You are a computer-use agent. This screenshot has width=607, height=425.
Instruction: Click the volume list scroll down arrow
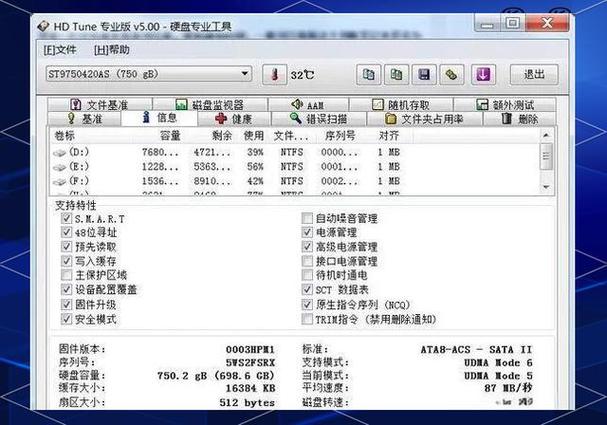546,187
